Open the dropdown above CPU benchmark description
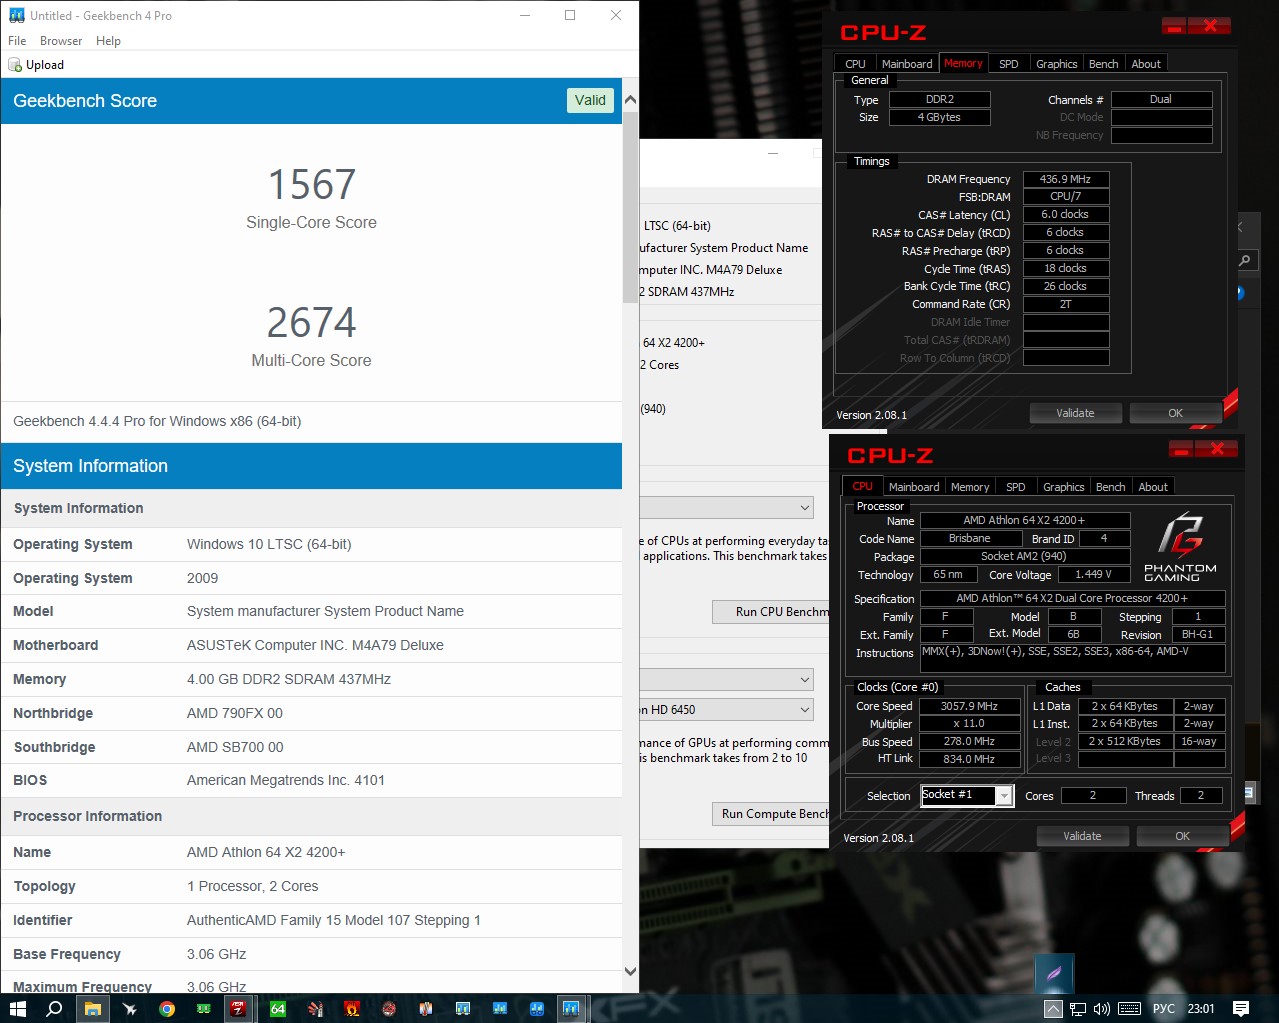Viewport: 1279px width, 1023px height. (x=727, y=508)
